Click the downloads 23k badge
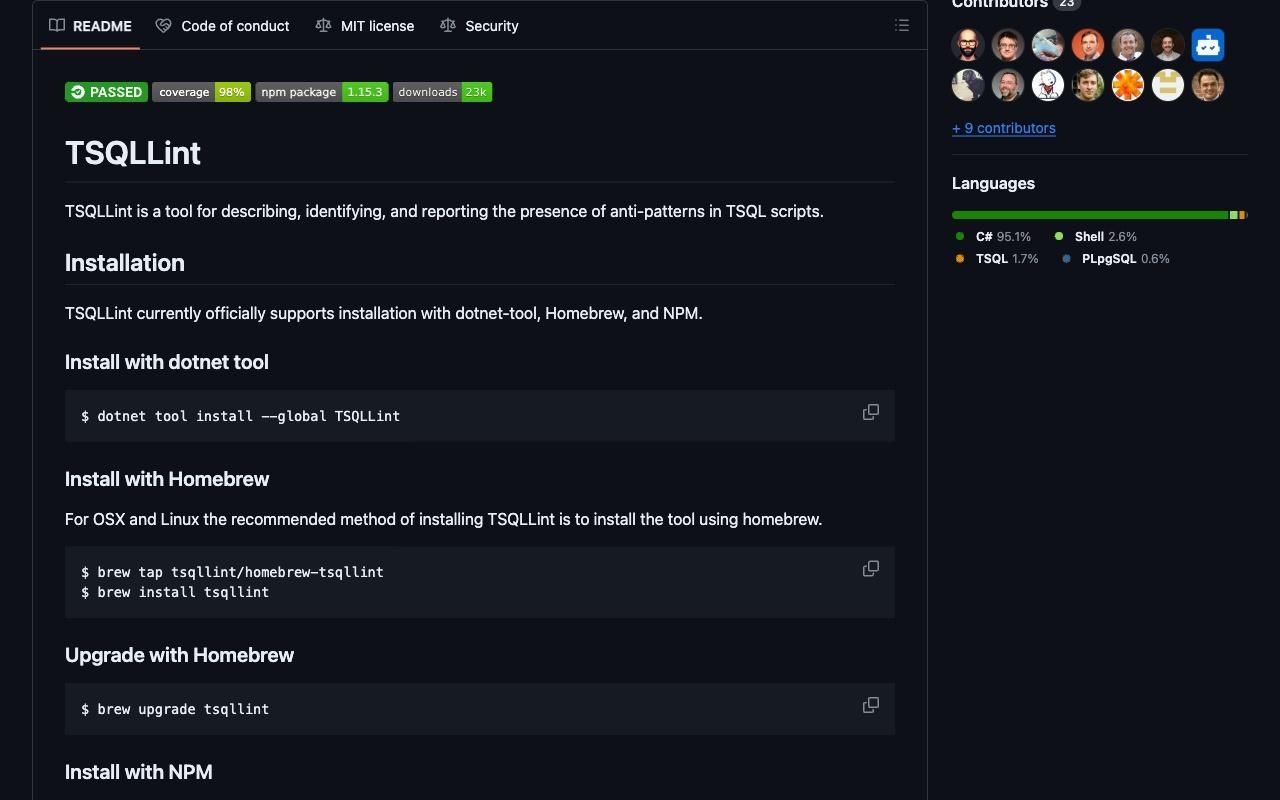This screenshot has width=1280, height=800. pyautogui.click(x=442, y=92)
